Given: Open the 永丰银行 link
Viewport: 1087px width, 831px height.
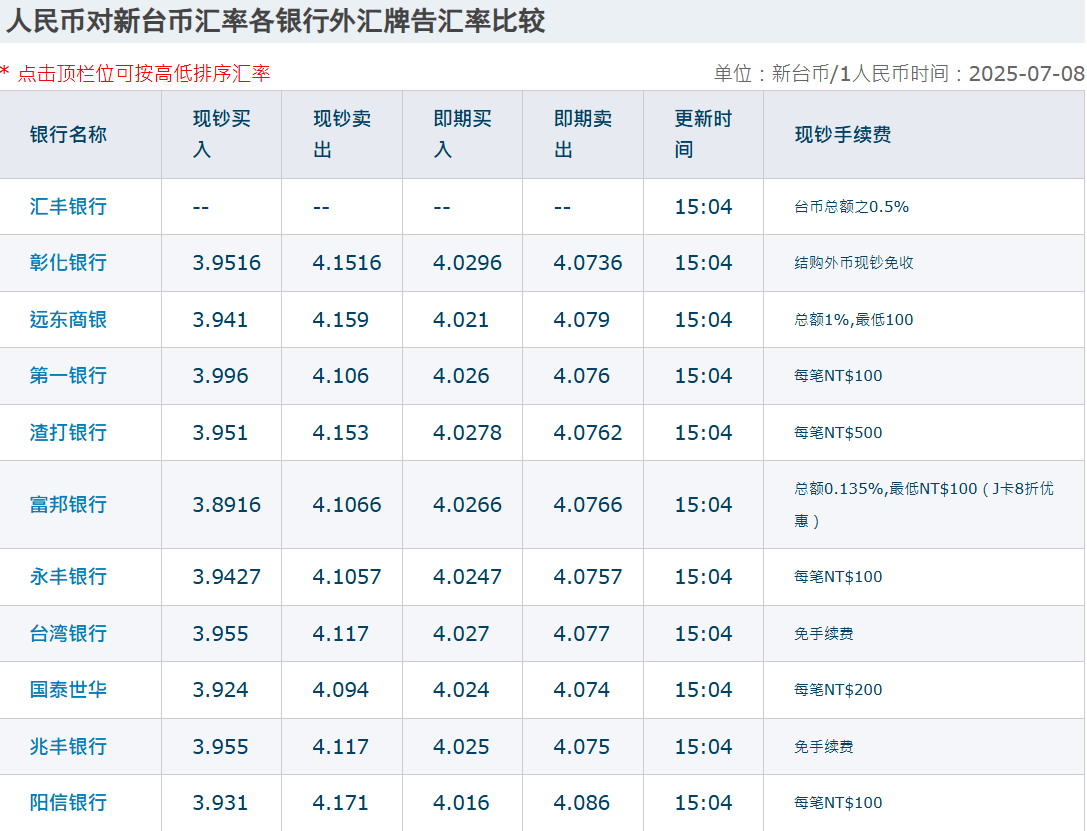Looking at the screenshot, I should [x=68, y=577].
